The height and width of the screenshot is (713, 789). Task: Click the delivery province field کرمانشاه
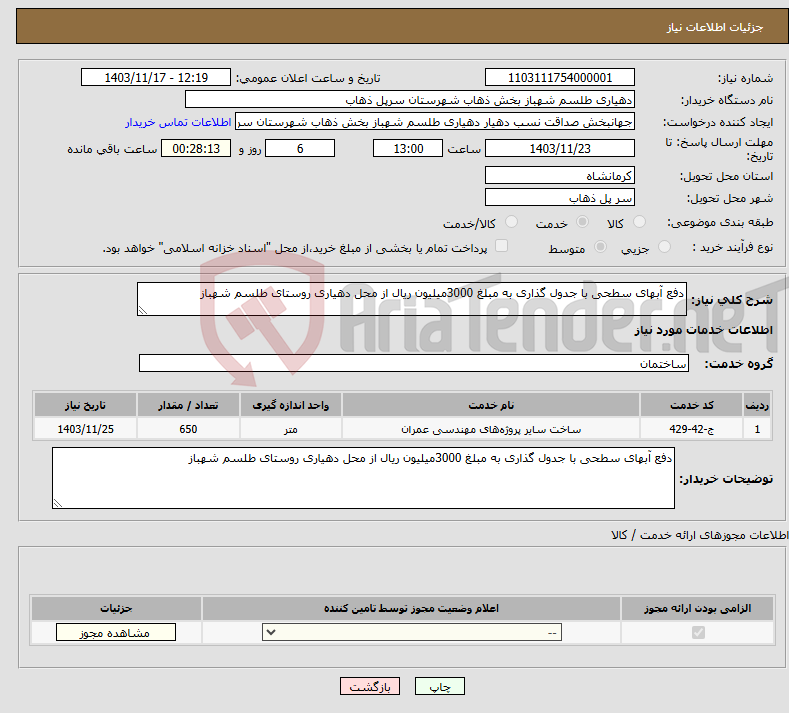pyautogui.click(x=560, y=176)
